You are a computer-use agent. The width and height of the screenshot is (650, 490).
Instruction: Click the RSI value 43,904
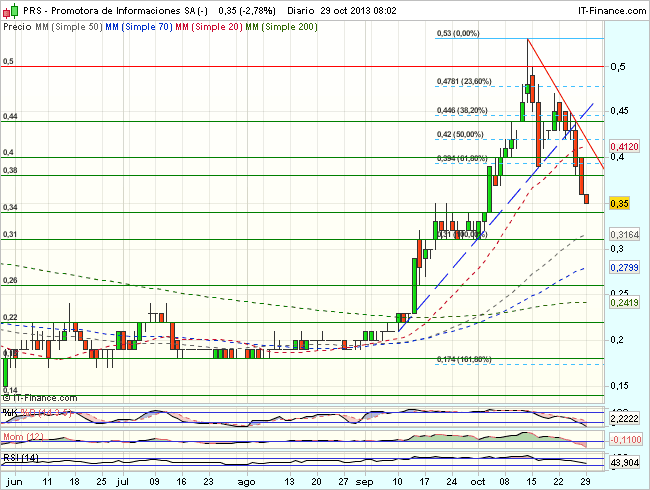click(x=624, y=463)
